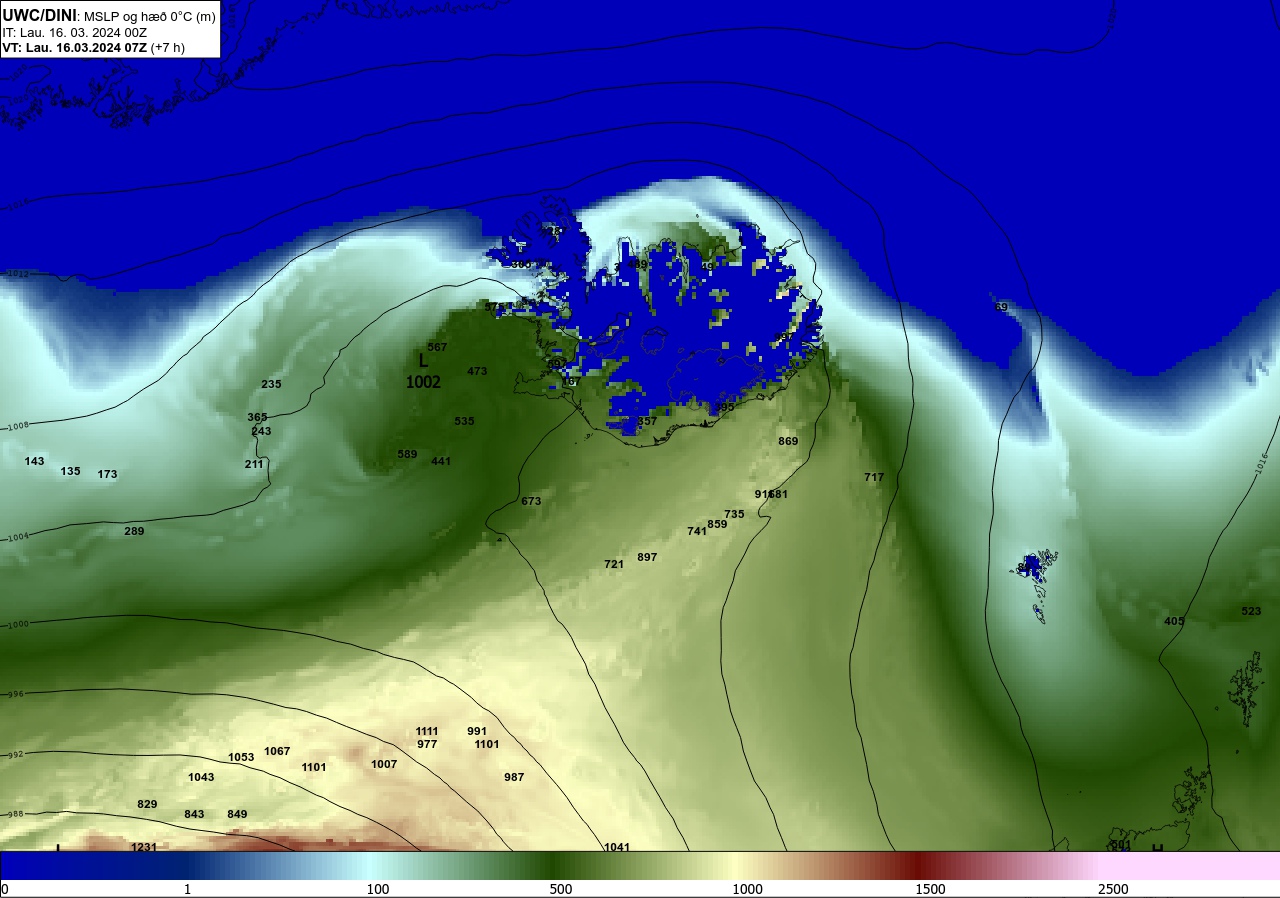Click the height value '735'
This screenshot has width=1280, height=898.
(x=734, y=514)
